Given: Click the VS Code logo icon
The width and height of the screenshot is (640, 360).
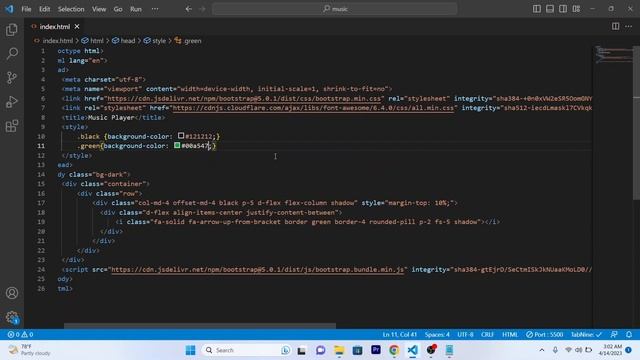Looking at the screenshot, I should [x=9, y=9].
